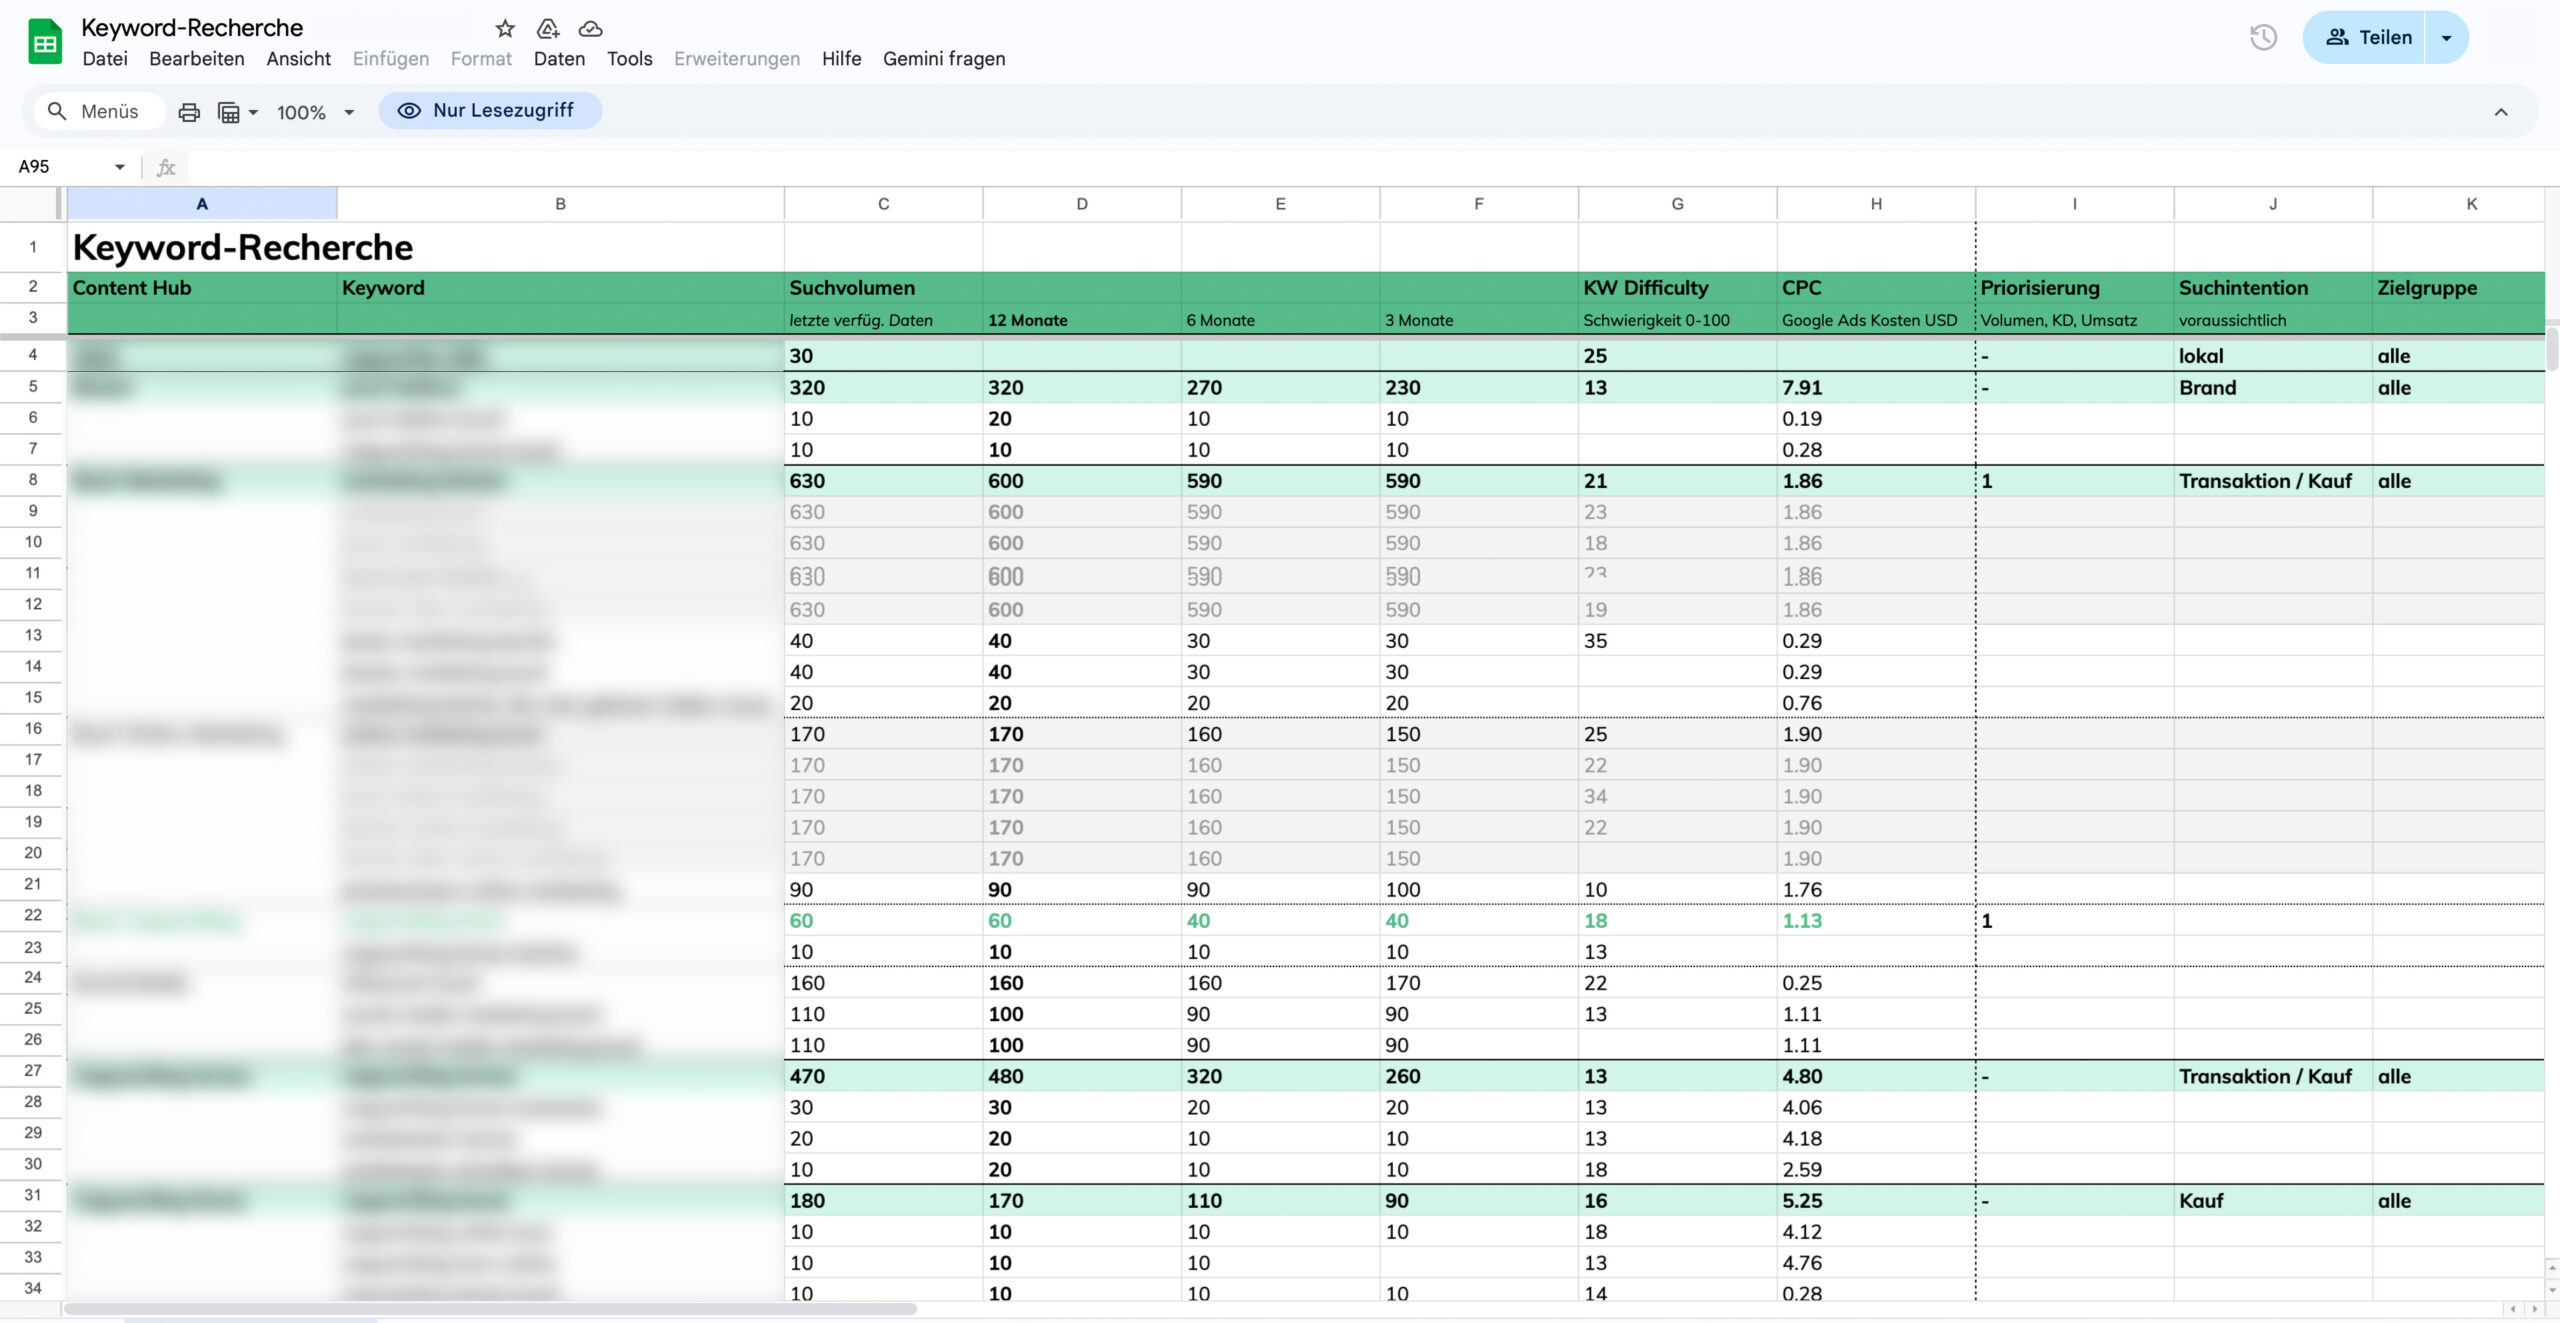Image resolution: width=2560 pixels, height=1323 pixels.
Task: Expand the arrow next to Teilen
Action: (x=2446, y=38)
